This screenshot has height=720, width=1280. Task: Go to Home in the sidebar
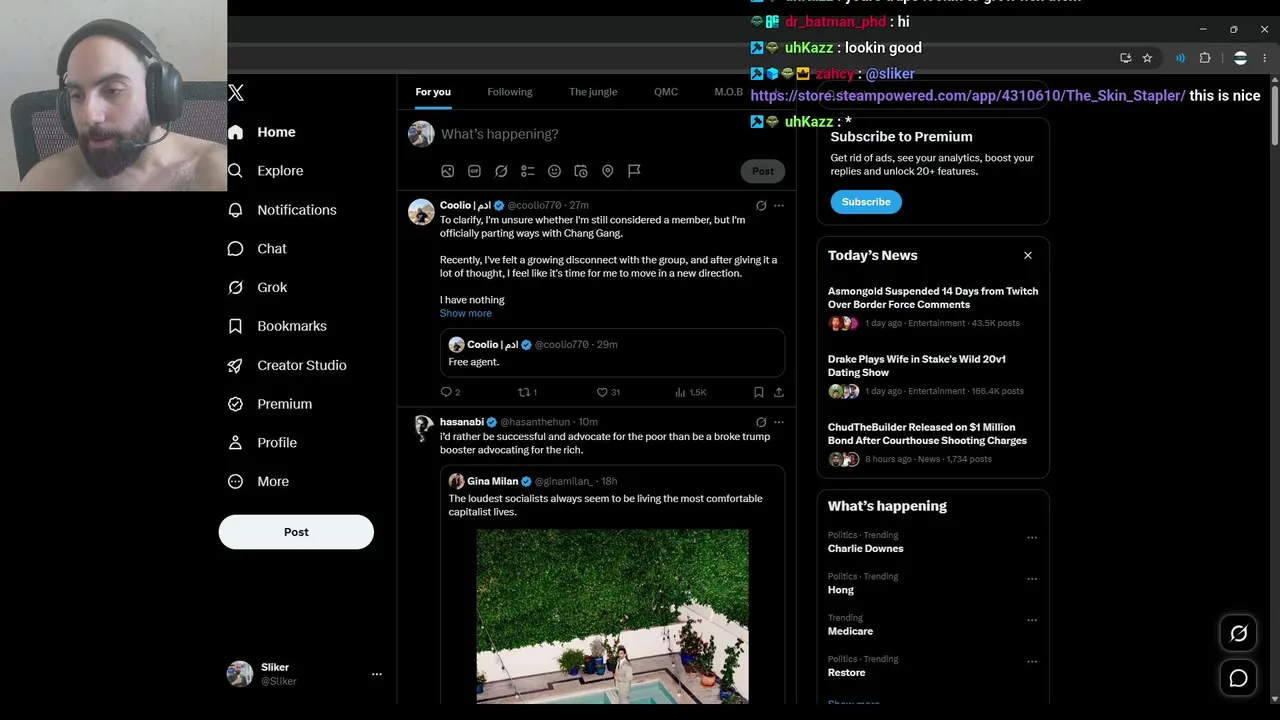tap(263, 132)
